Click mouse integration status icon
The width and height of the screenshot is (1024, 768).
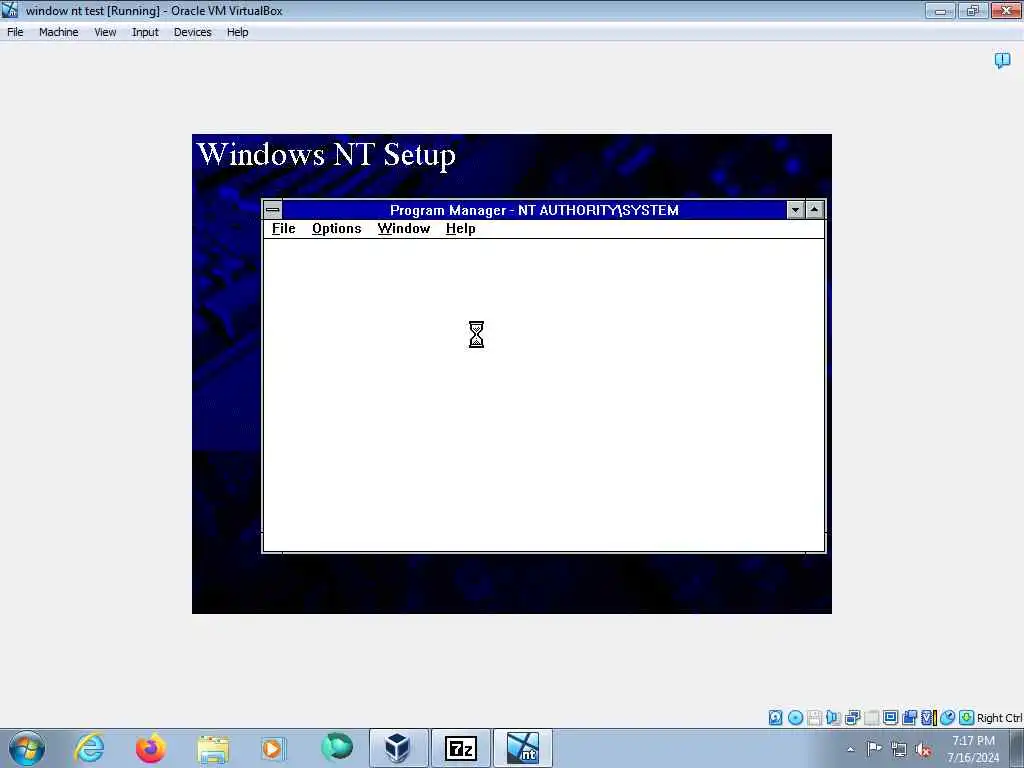pyautogui.click(x=948, y=718)
